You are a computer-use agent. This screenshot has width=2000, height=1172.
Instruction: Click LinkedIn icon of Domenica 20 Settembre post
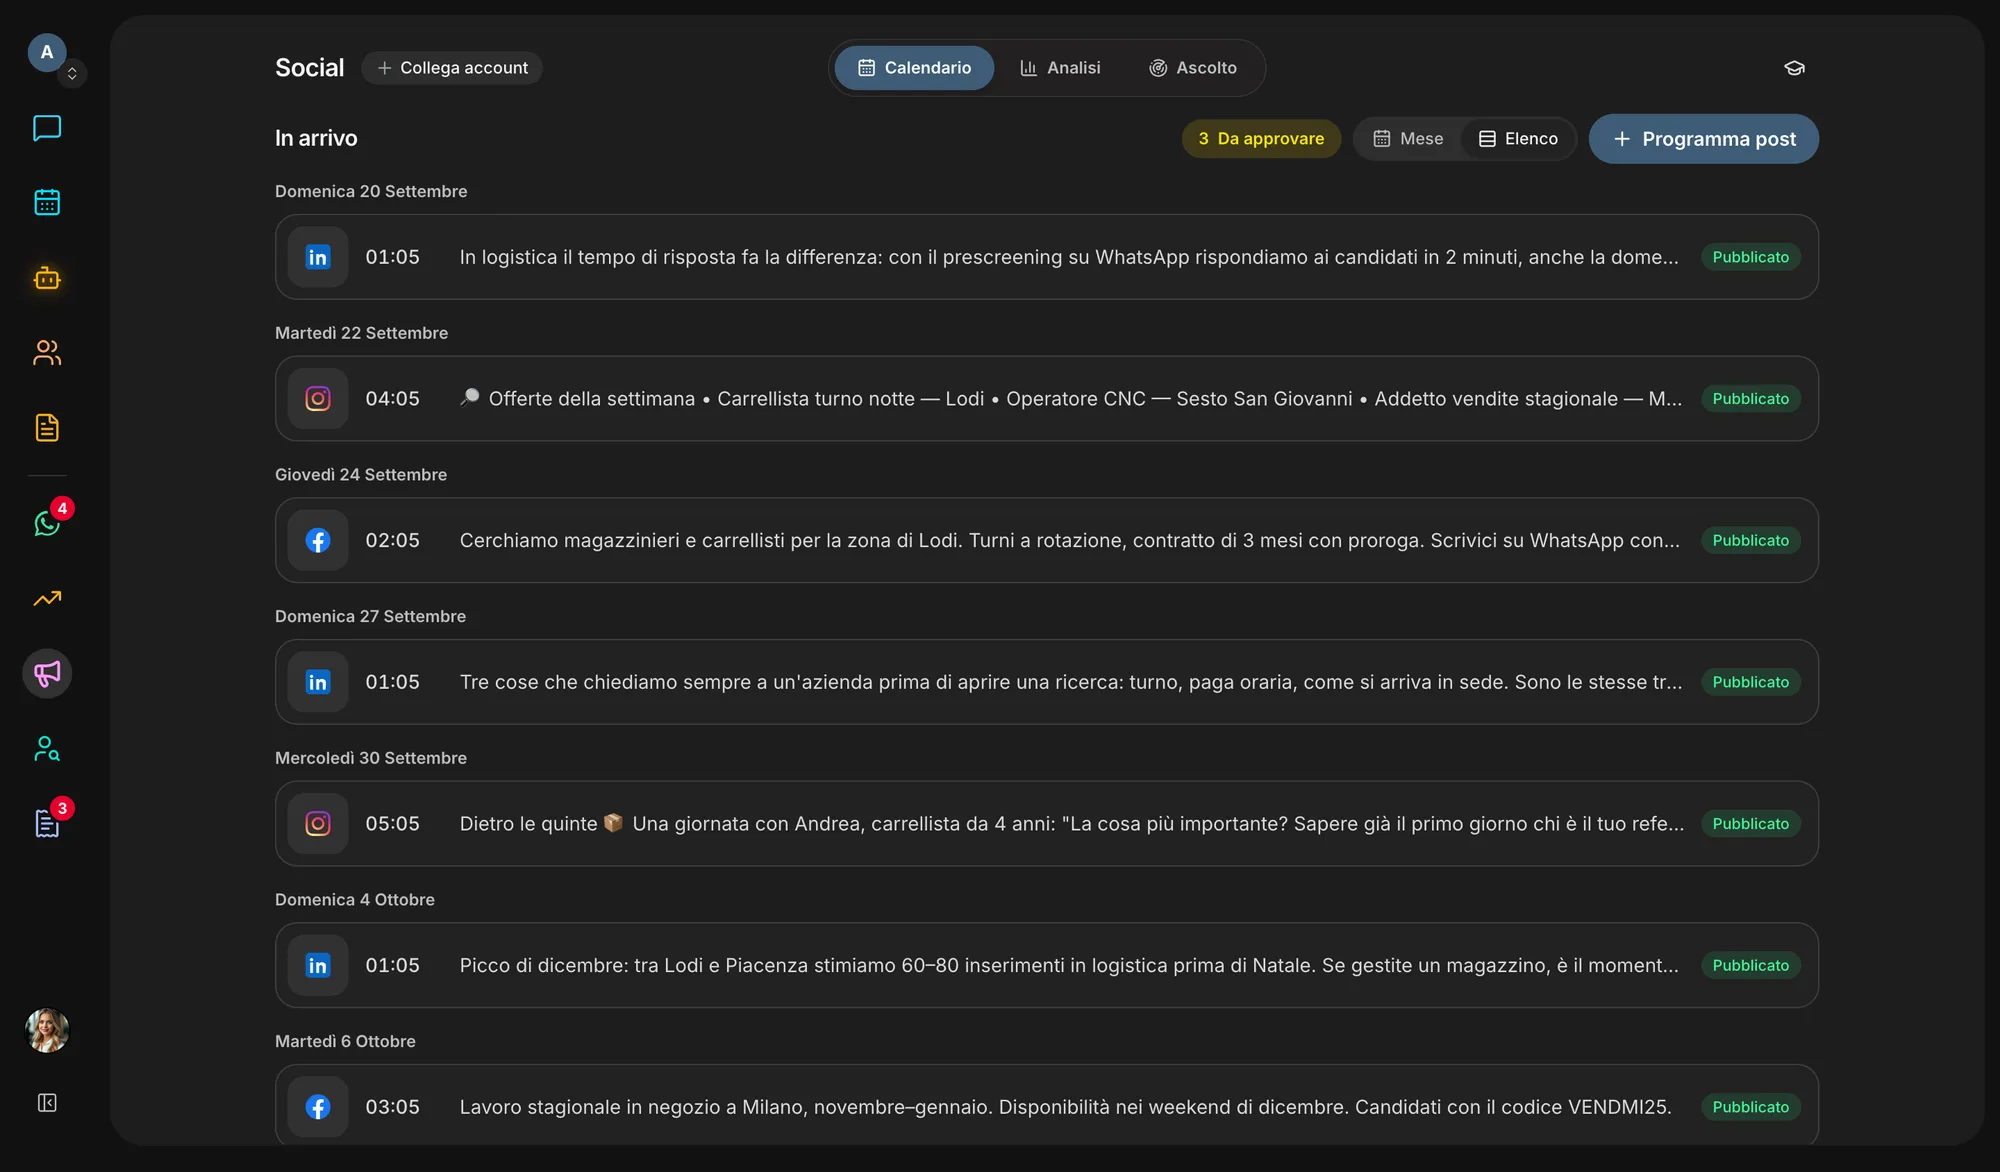[x=318, y=257]
